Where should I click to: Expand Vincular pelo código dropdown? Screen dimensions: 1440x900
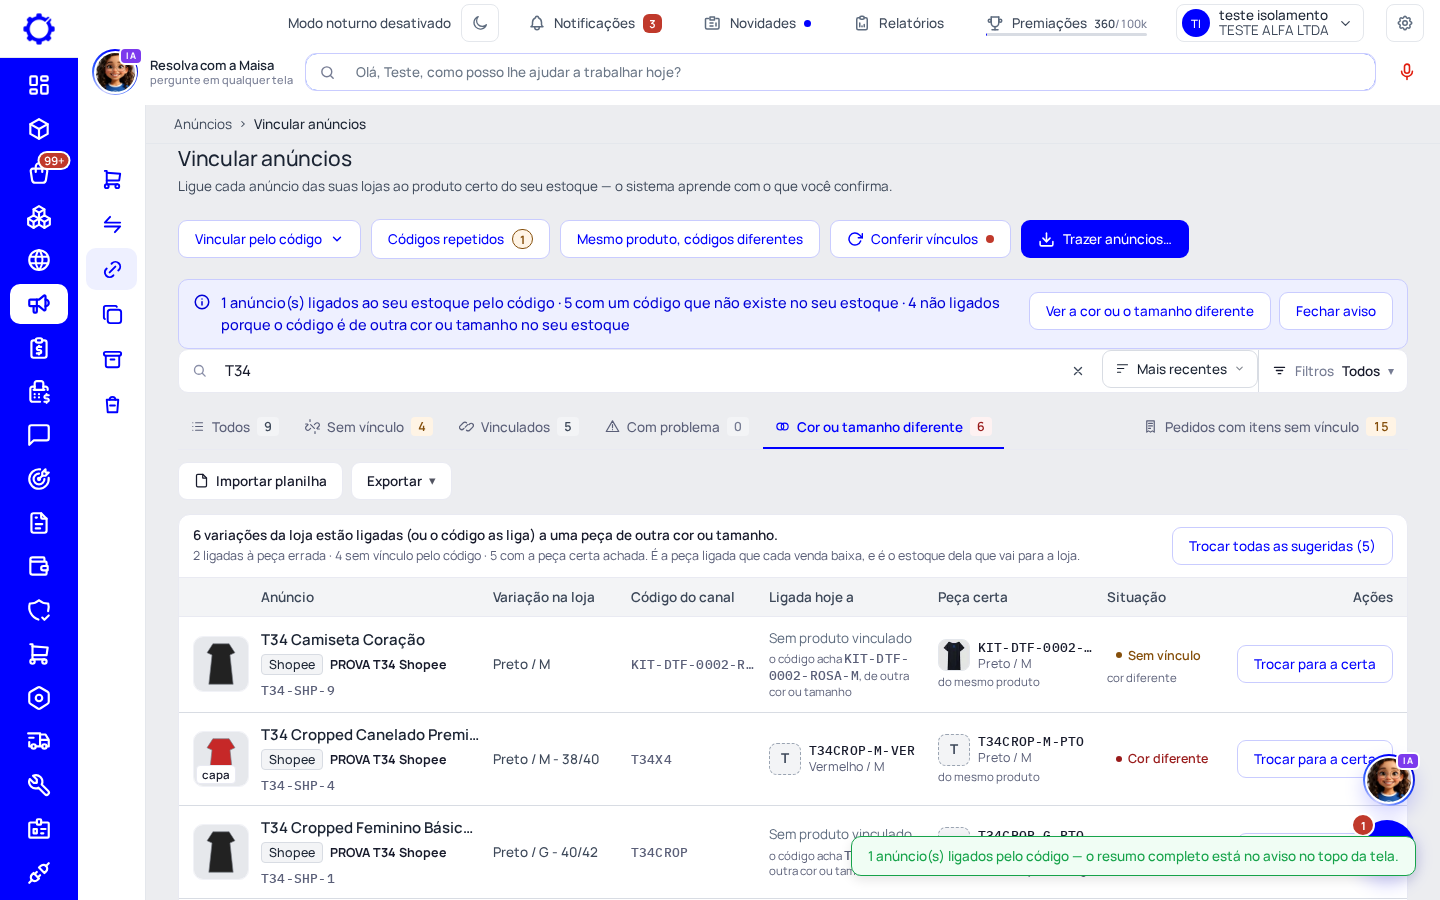(269, 239)
